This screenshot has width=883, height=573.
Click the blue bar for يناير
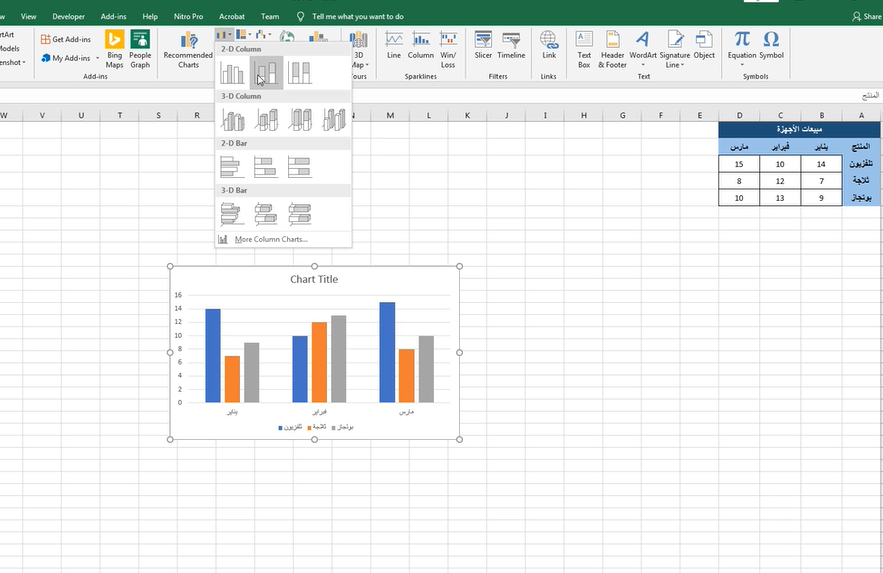click(213, 356)
